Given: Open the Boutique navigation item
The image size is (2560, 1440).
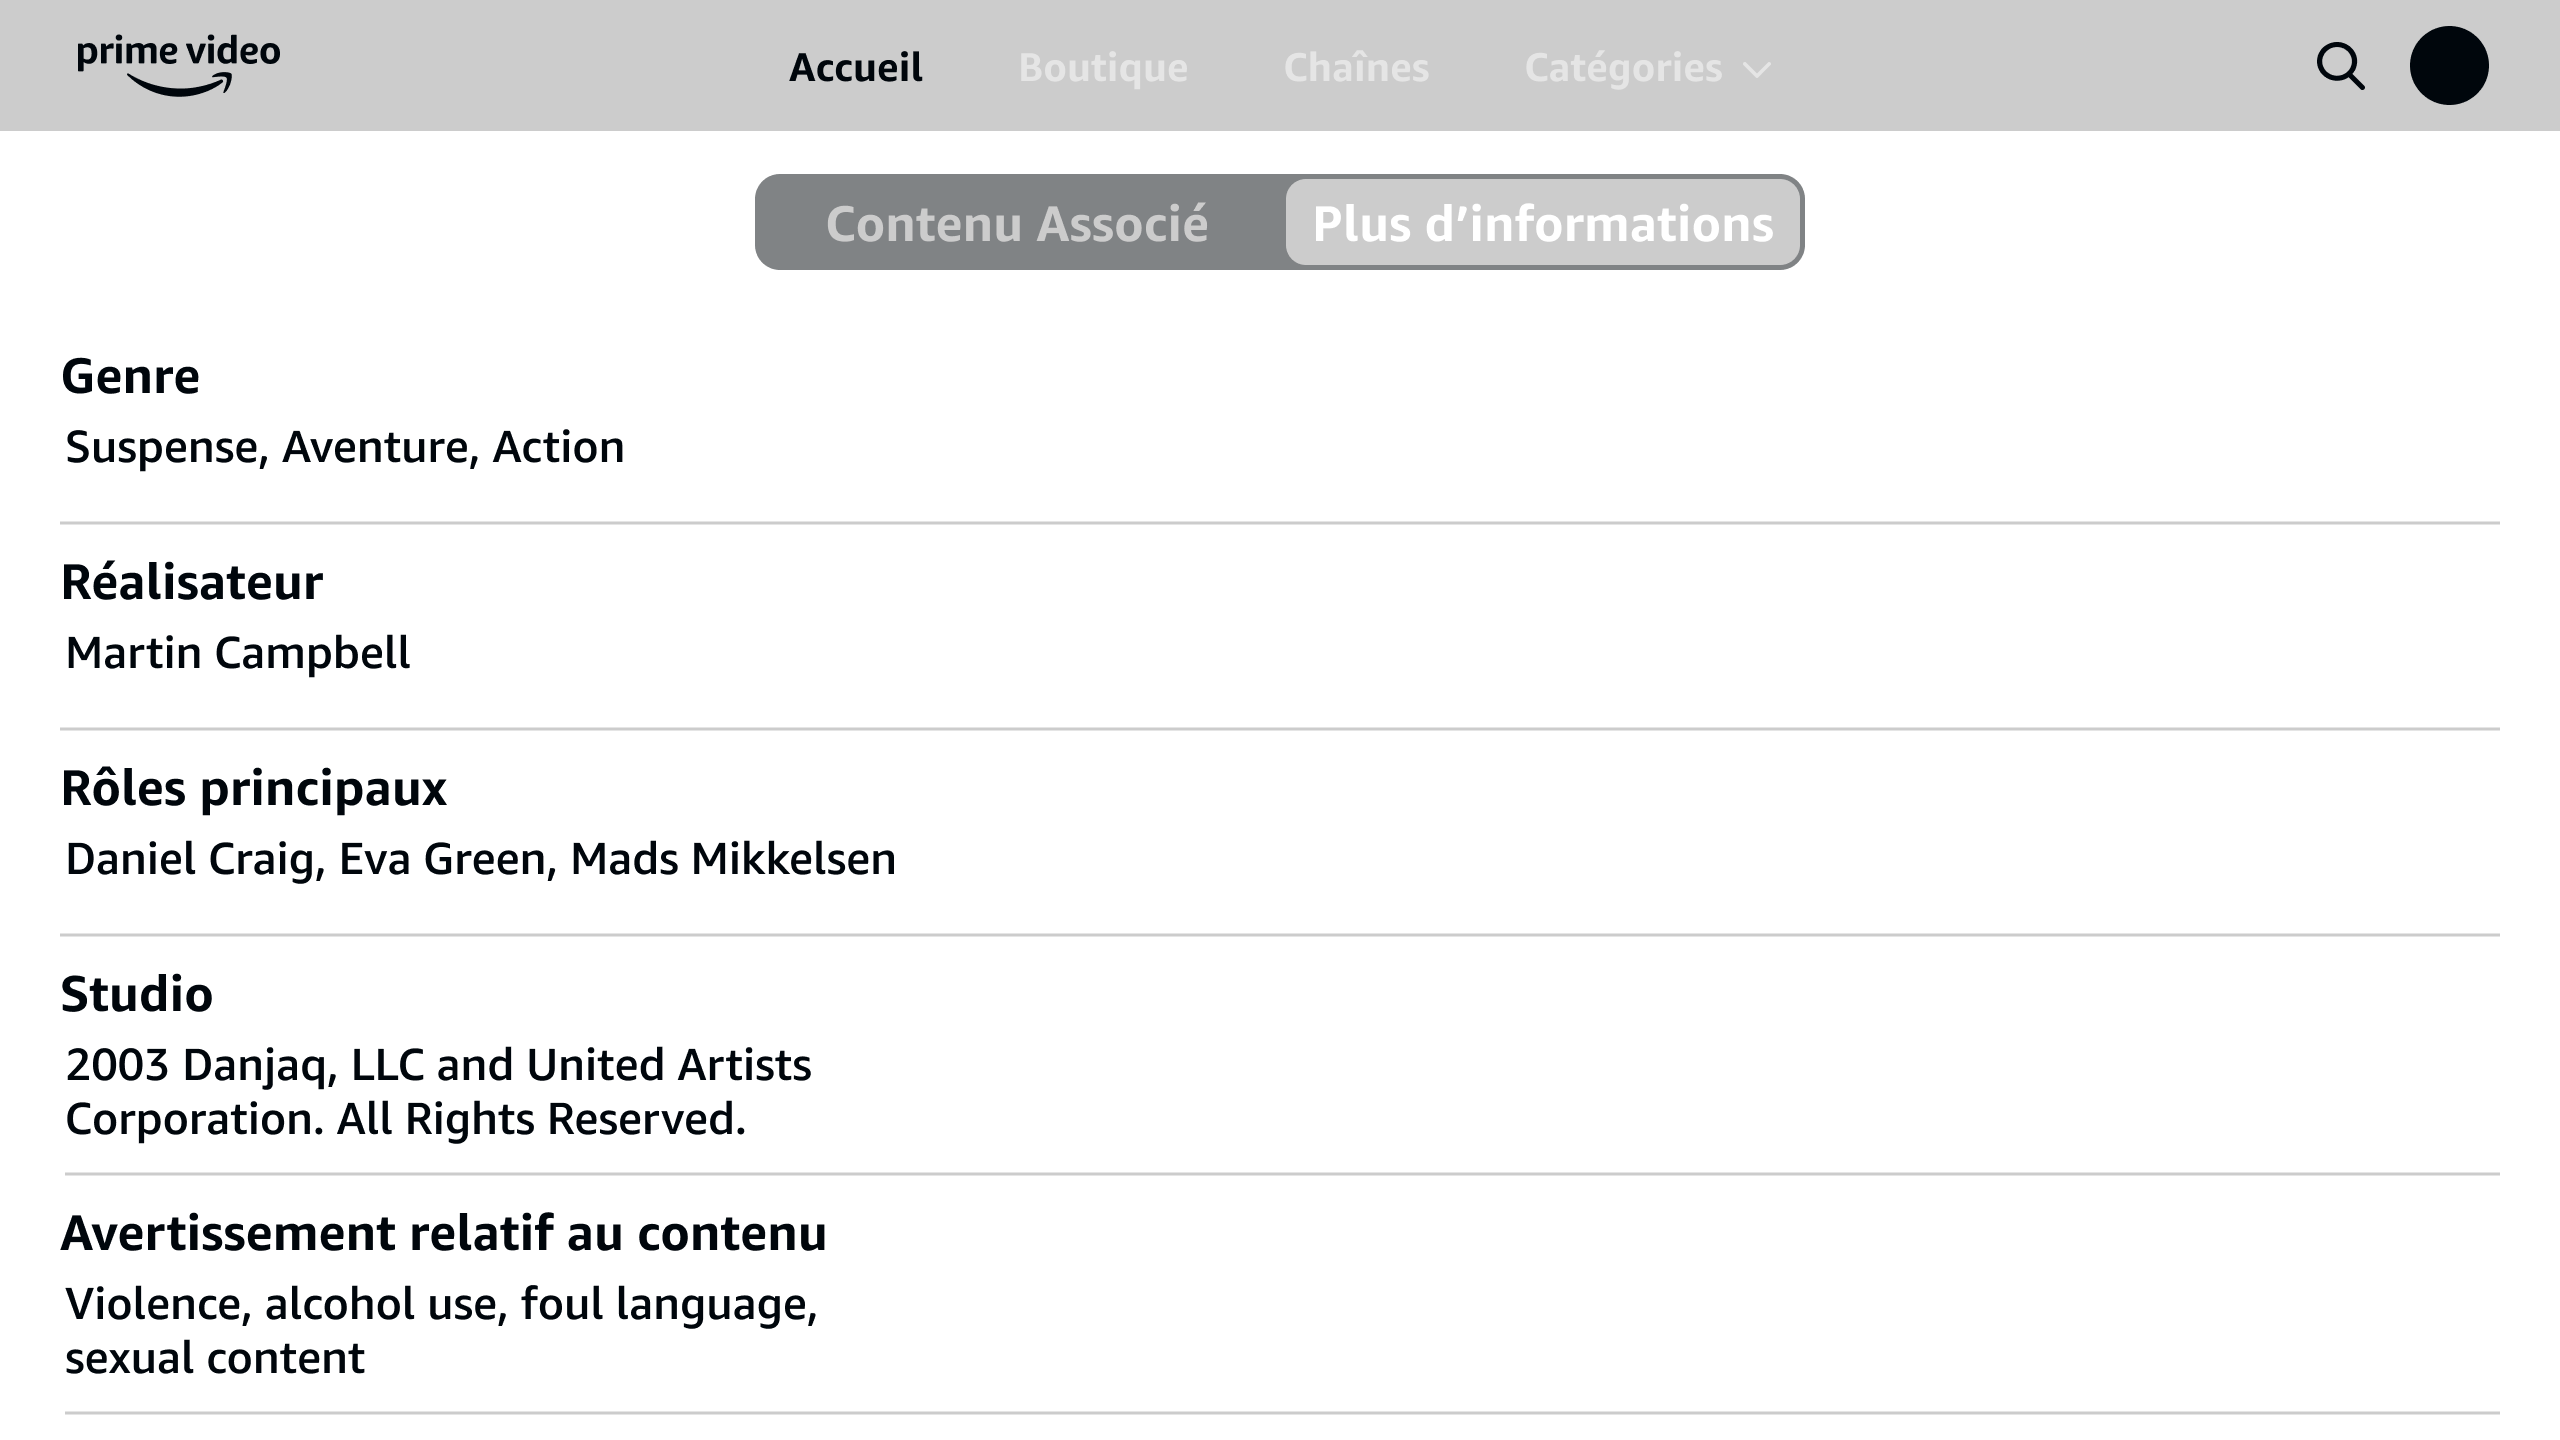Looking at the screenshot, I should [1103, 68].
